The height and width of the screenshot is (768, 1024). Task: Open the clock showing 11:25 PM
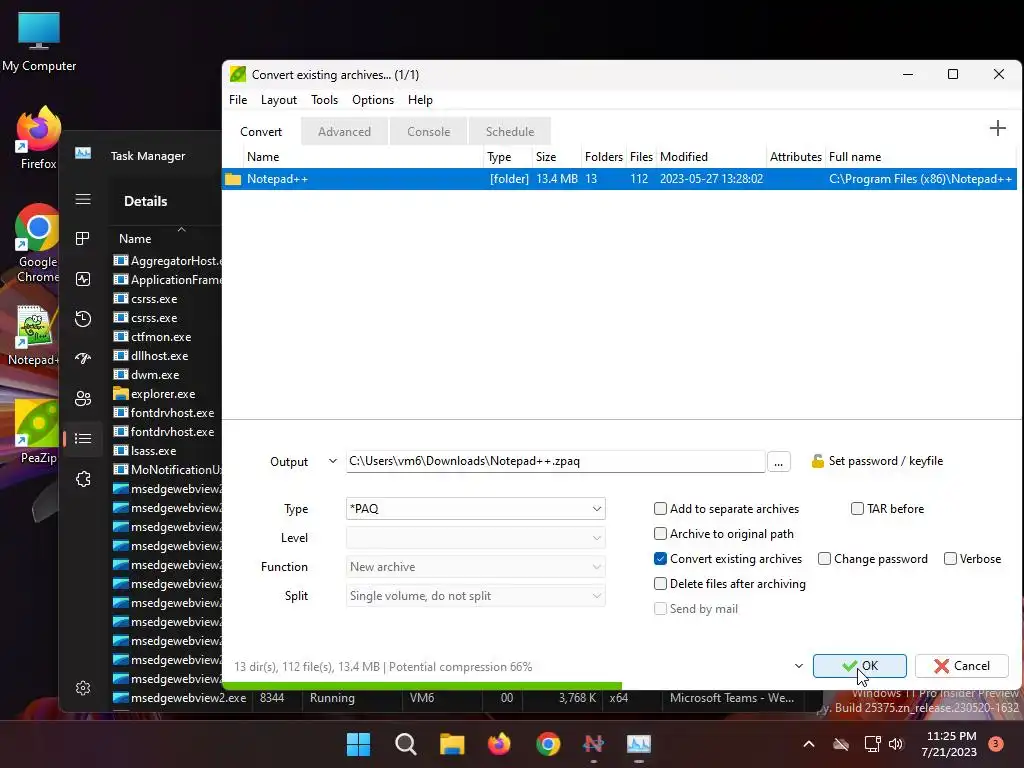[x=949, y=744]
